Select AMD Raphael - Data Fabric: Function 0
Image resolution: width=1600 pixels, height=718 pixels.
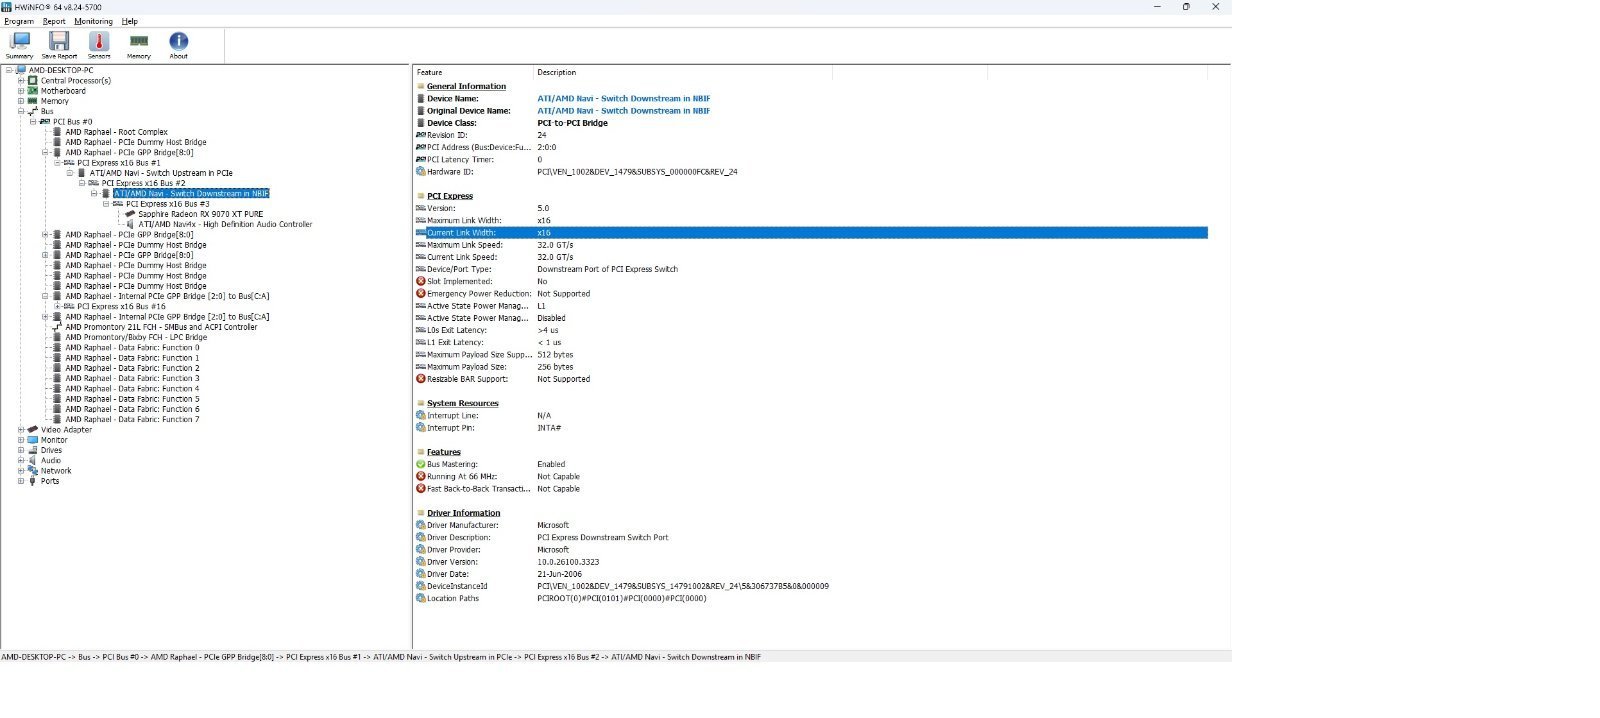[132, 348]
